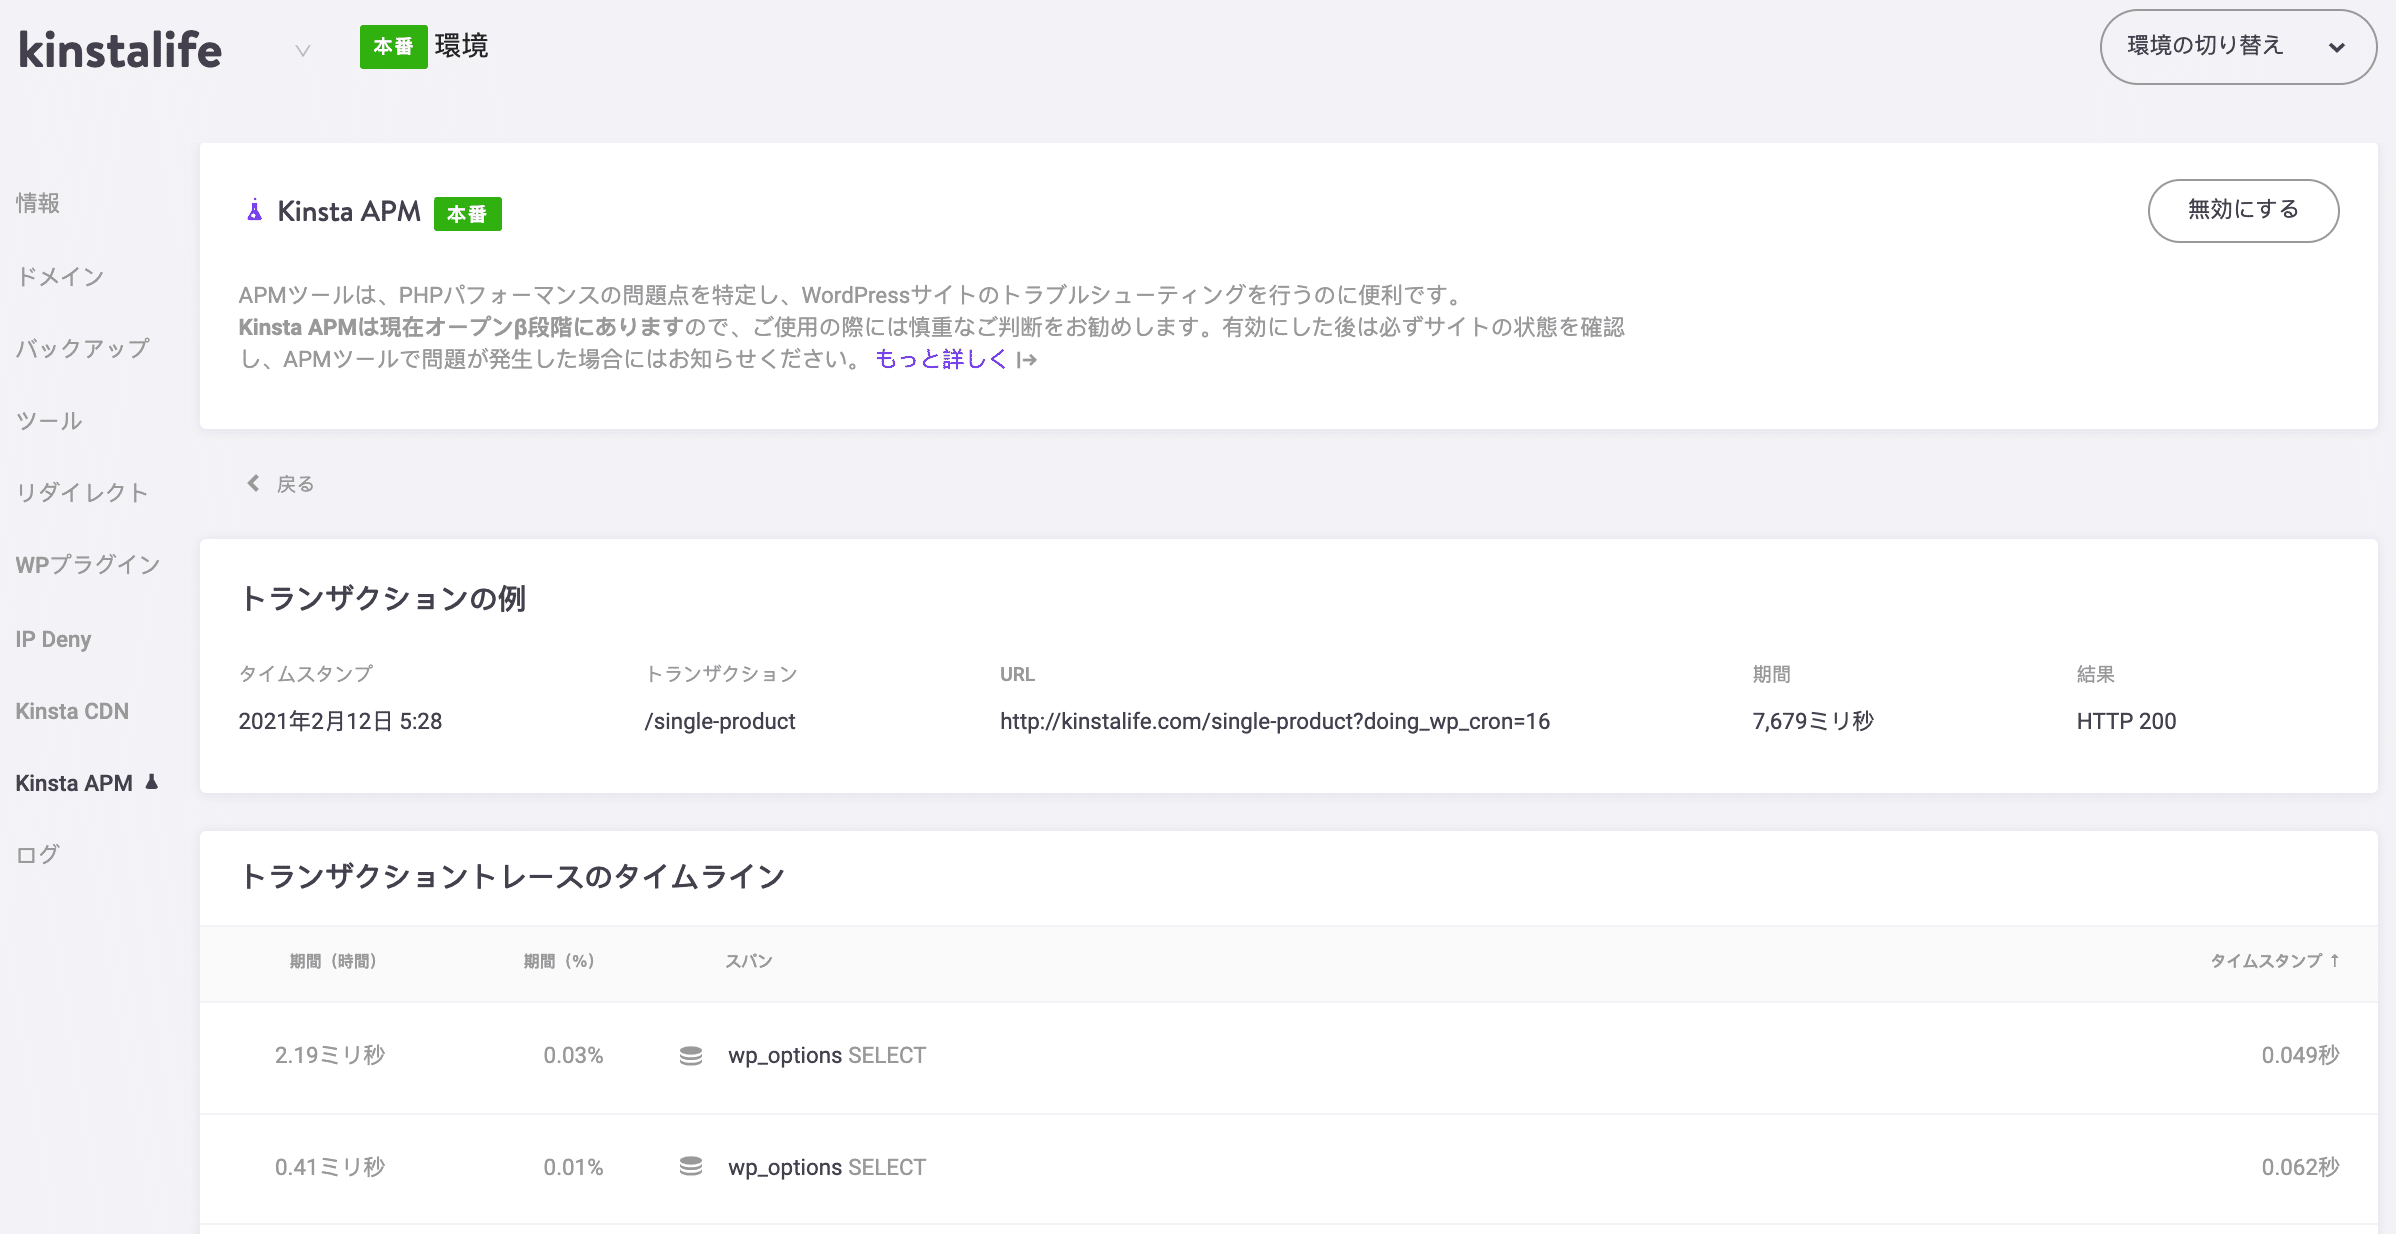
Task: Click the external link icon after もっと詳しく
Action: tap(1027, 360)
